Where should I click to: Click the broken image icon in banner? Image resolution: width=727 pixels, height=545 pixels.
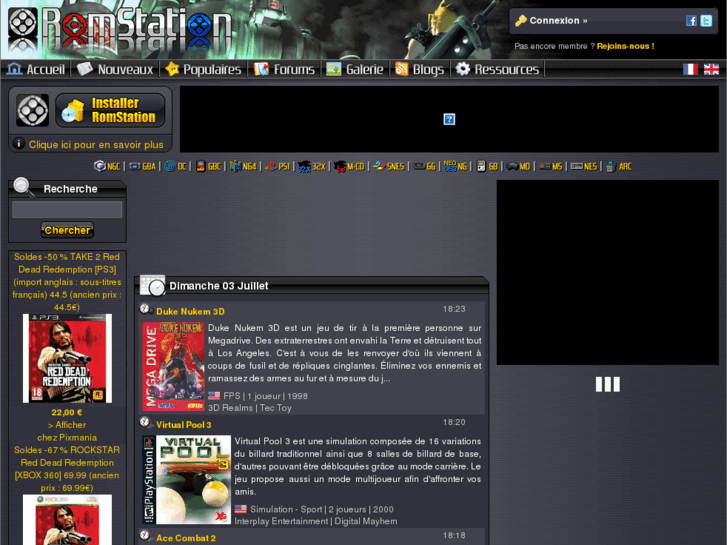click(449, 119)
